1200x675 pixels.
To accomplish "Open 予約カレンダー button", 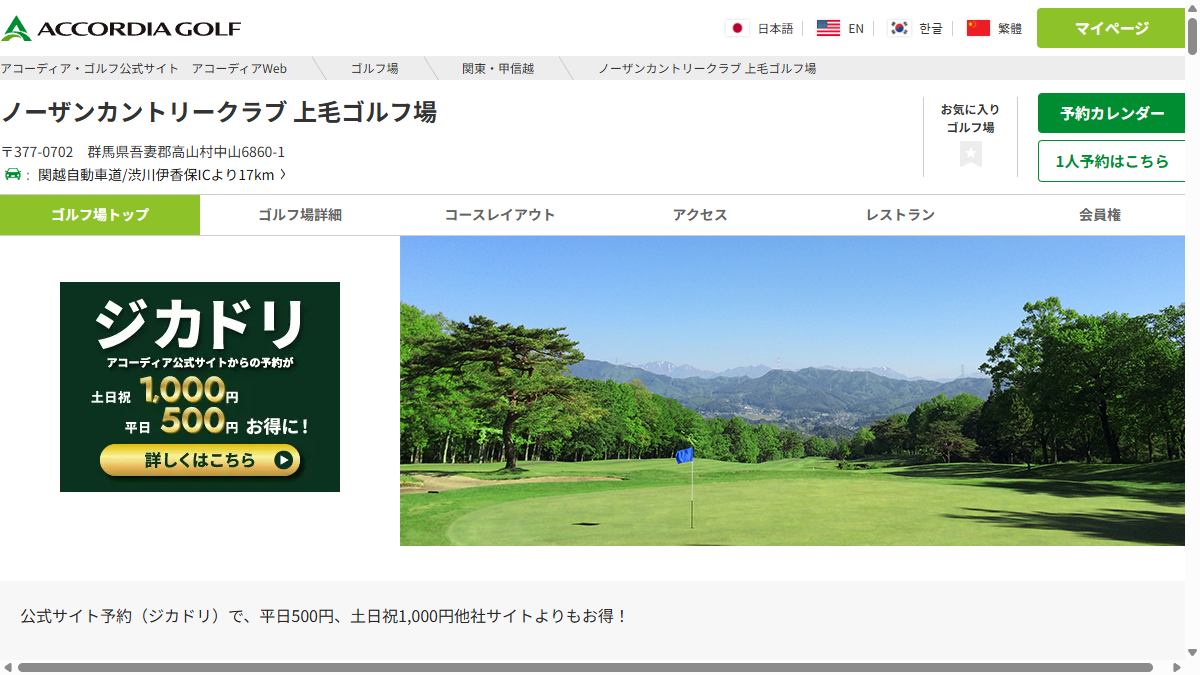I will [x=1112, y=113].
